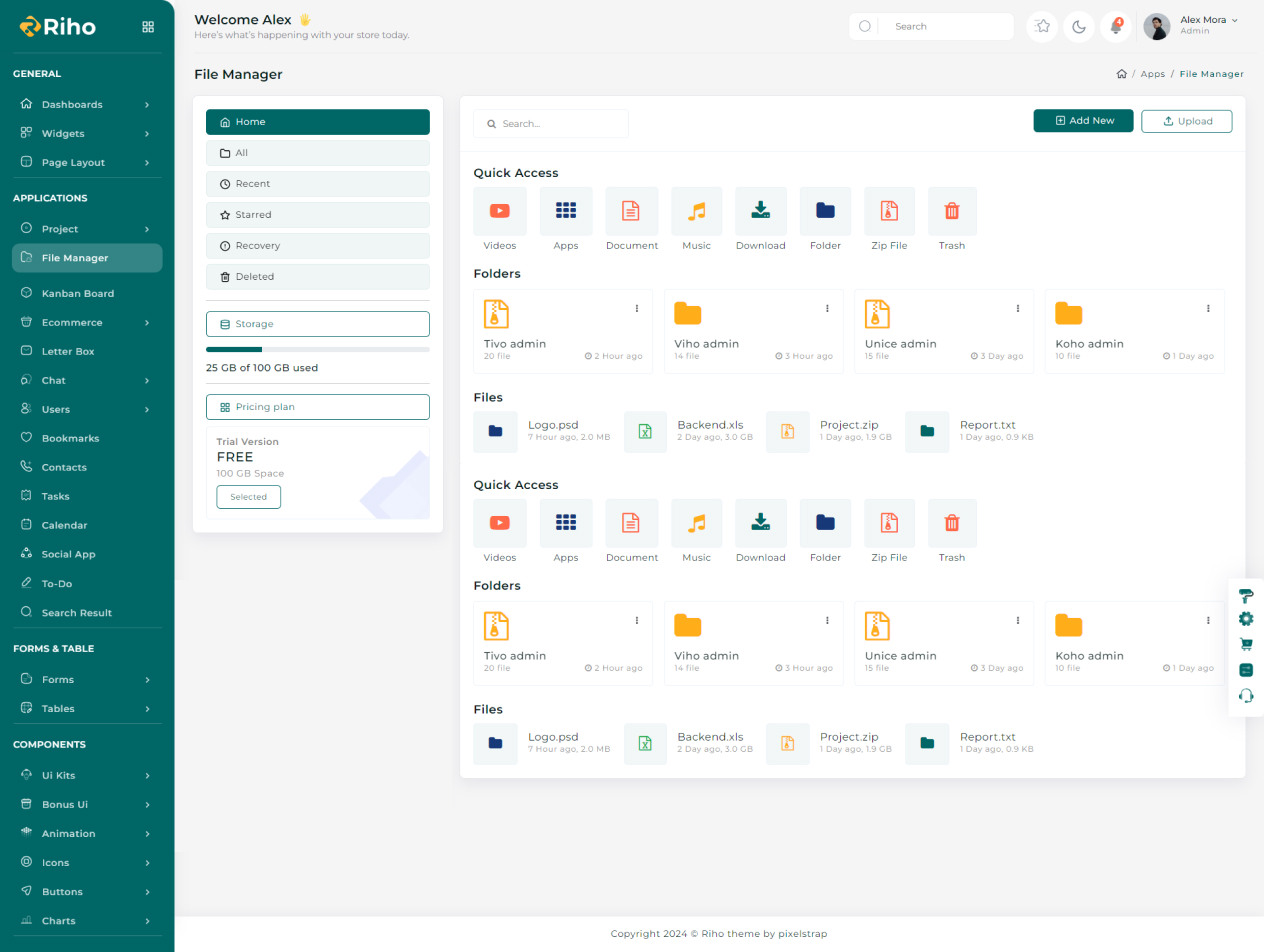Open the first Trash quick access icon
The height and width of the screenshot is (952, 1264).
point(952,211)
